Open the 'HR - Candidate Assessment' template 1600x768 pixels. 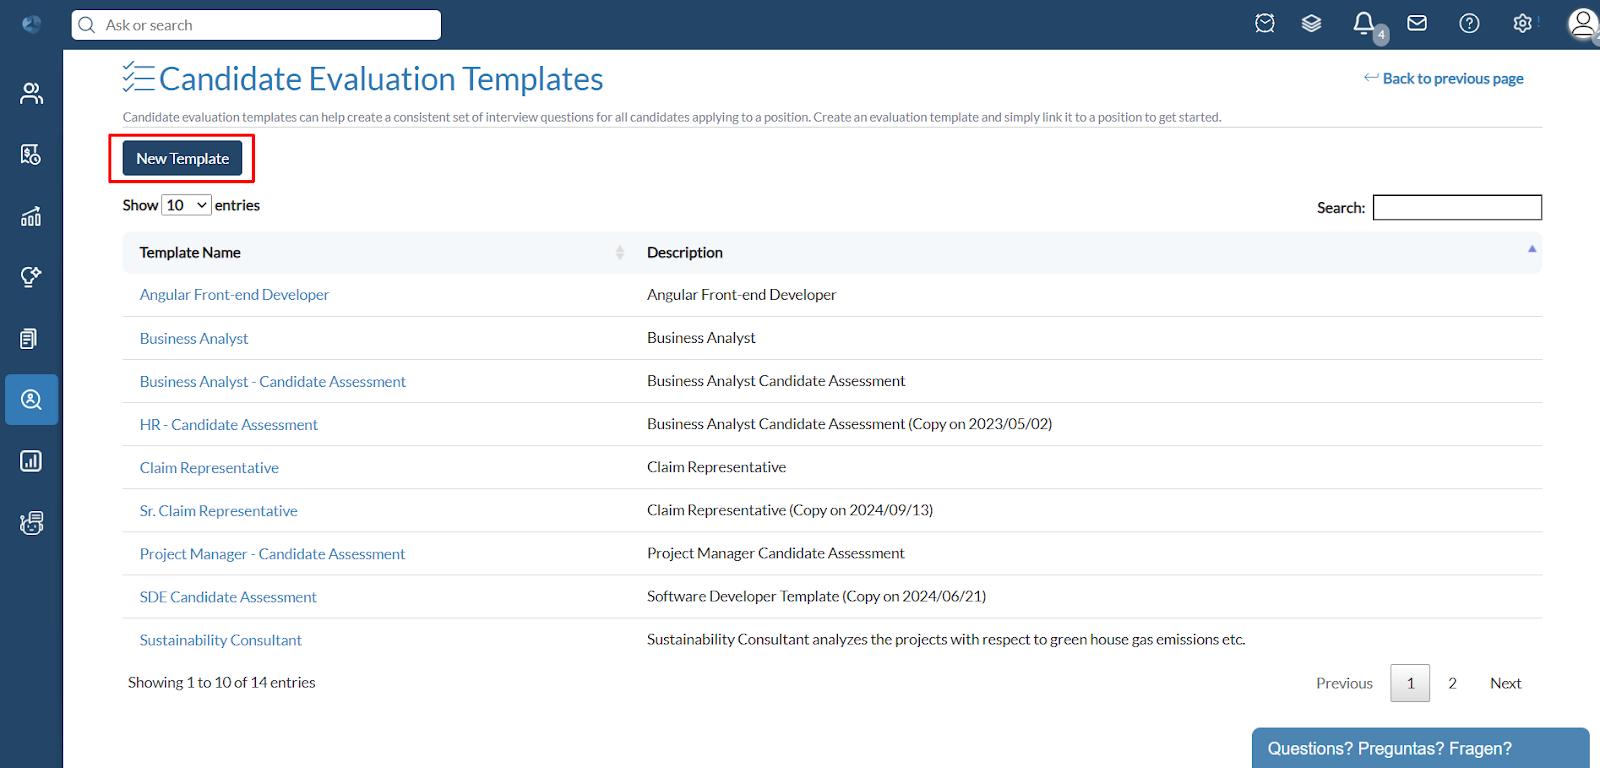tap(229, 424)
